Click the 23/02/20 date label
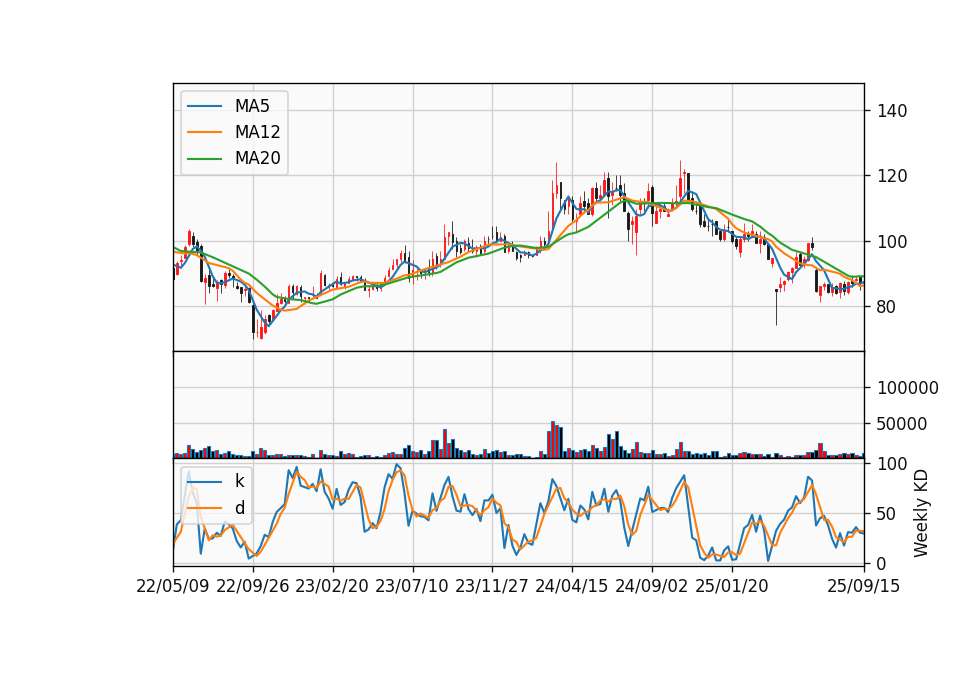Image resolution: width=960 pixels, height=690 pixels. (x=332, y=587)
